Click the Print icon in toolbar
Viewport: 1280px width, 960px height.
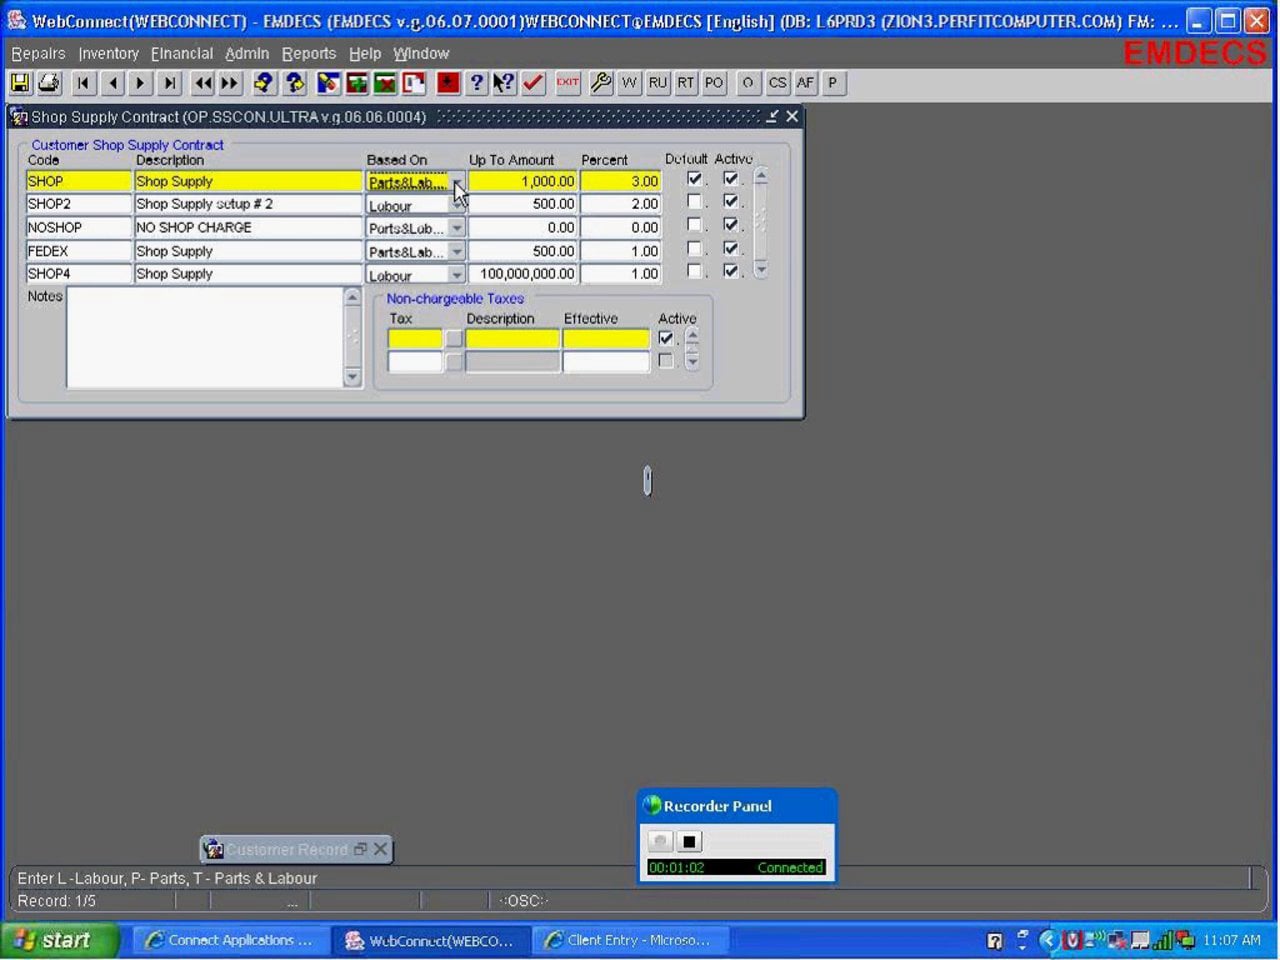pyautogui.click(x=48, y=83)
